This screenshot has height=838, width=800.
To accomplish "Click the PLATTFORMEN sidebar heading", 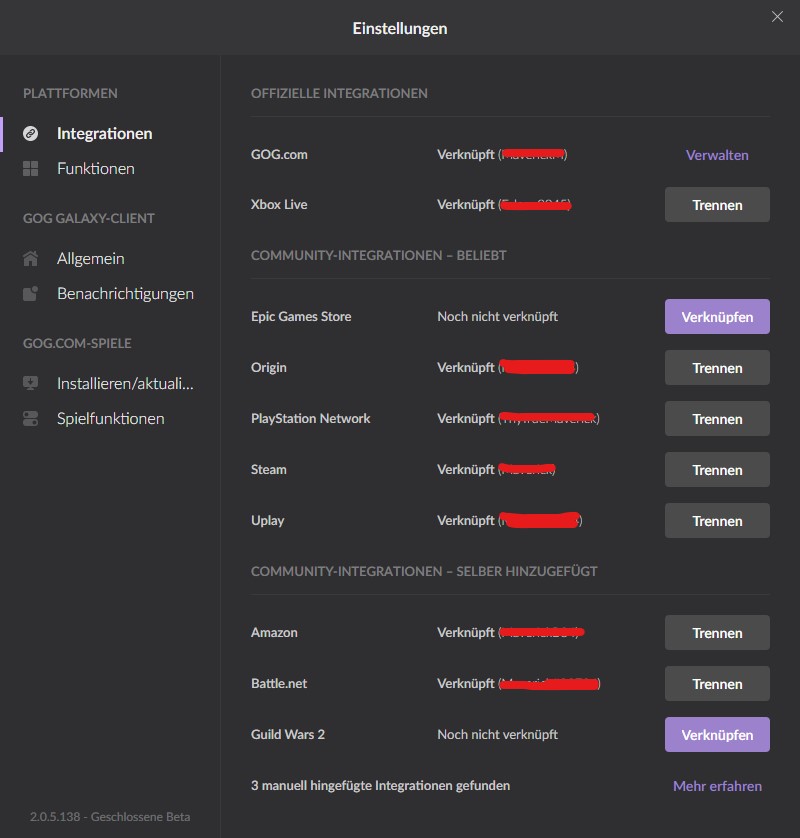I will coord(70,94).
